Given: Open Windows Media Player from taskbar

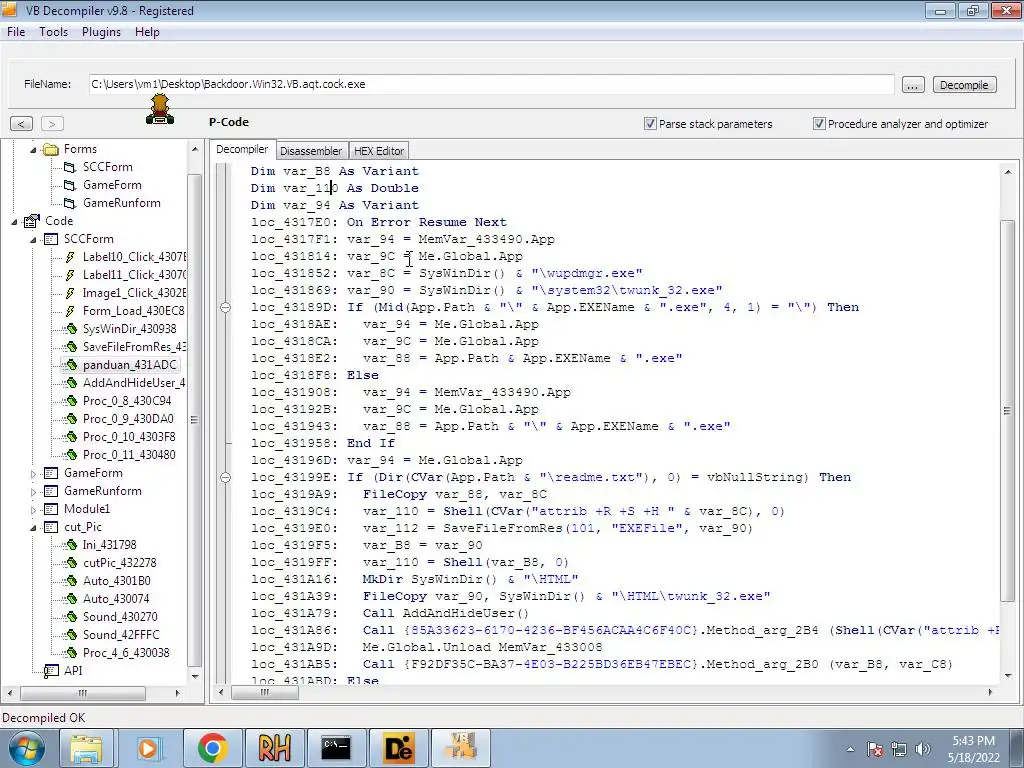Looking at the screenshot, I should tap(149, 748).
